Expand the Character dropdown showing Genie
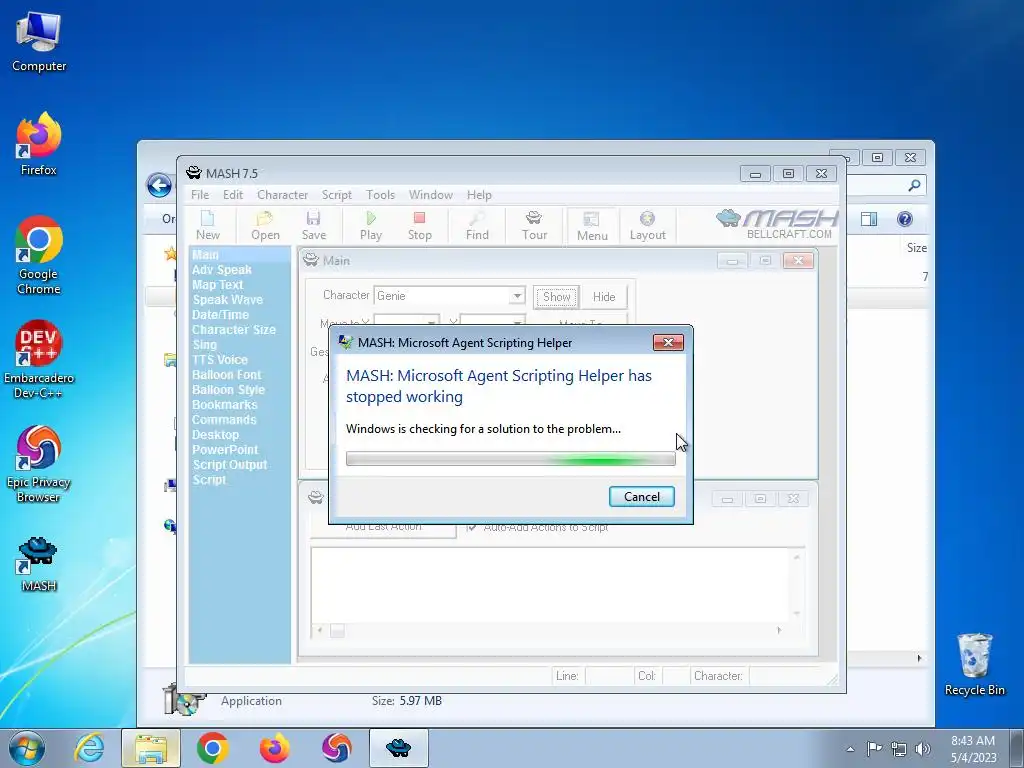 (517, 296)
